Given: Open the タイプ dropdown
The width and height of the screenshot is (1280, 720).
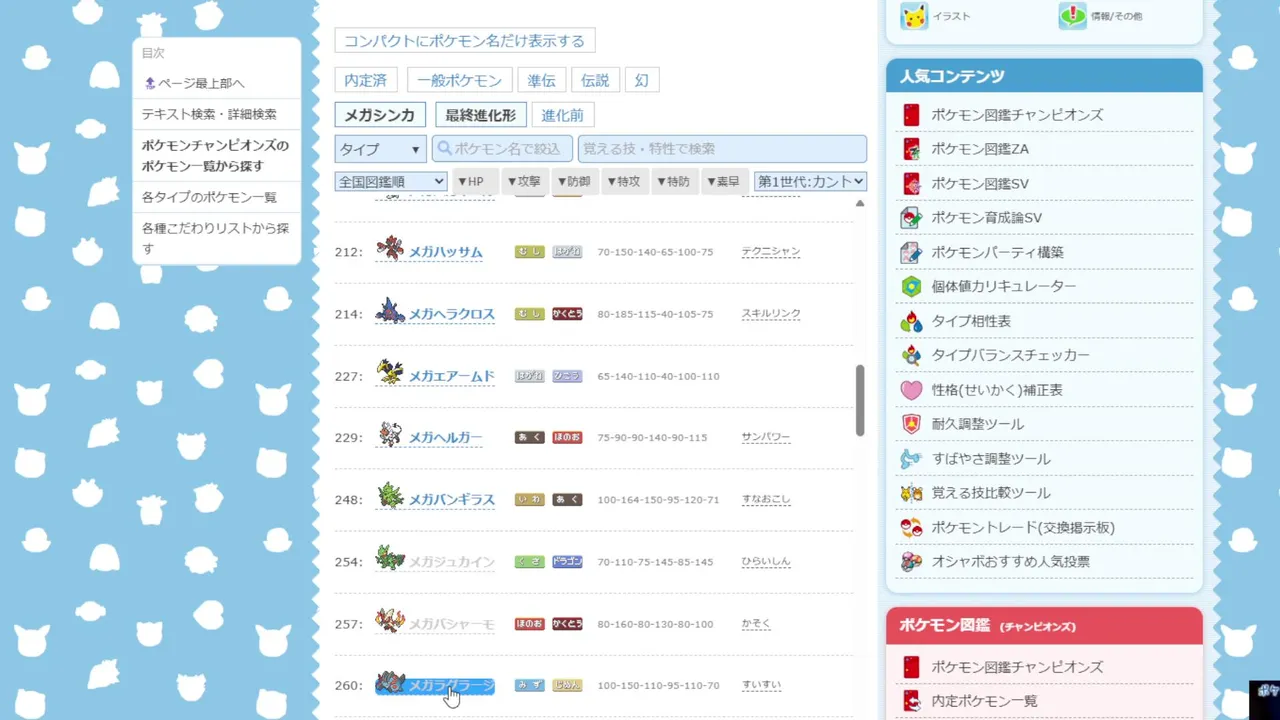Looking at the screenshot, I should click(381, 149).
